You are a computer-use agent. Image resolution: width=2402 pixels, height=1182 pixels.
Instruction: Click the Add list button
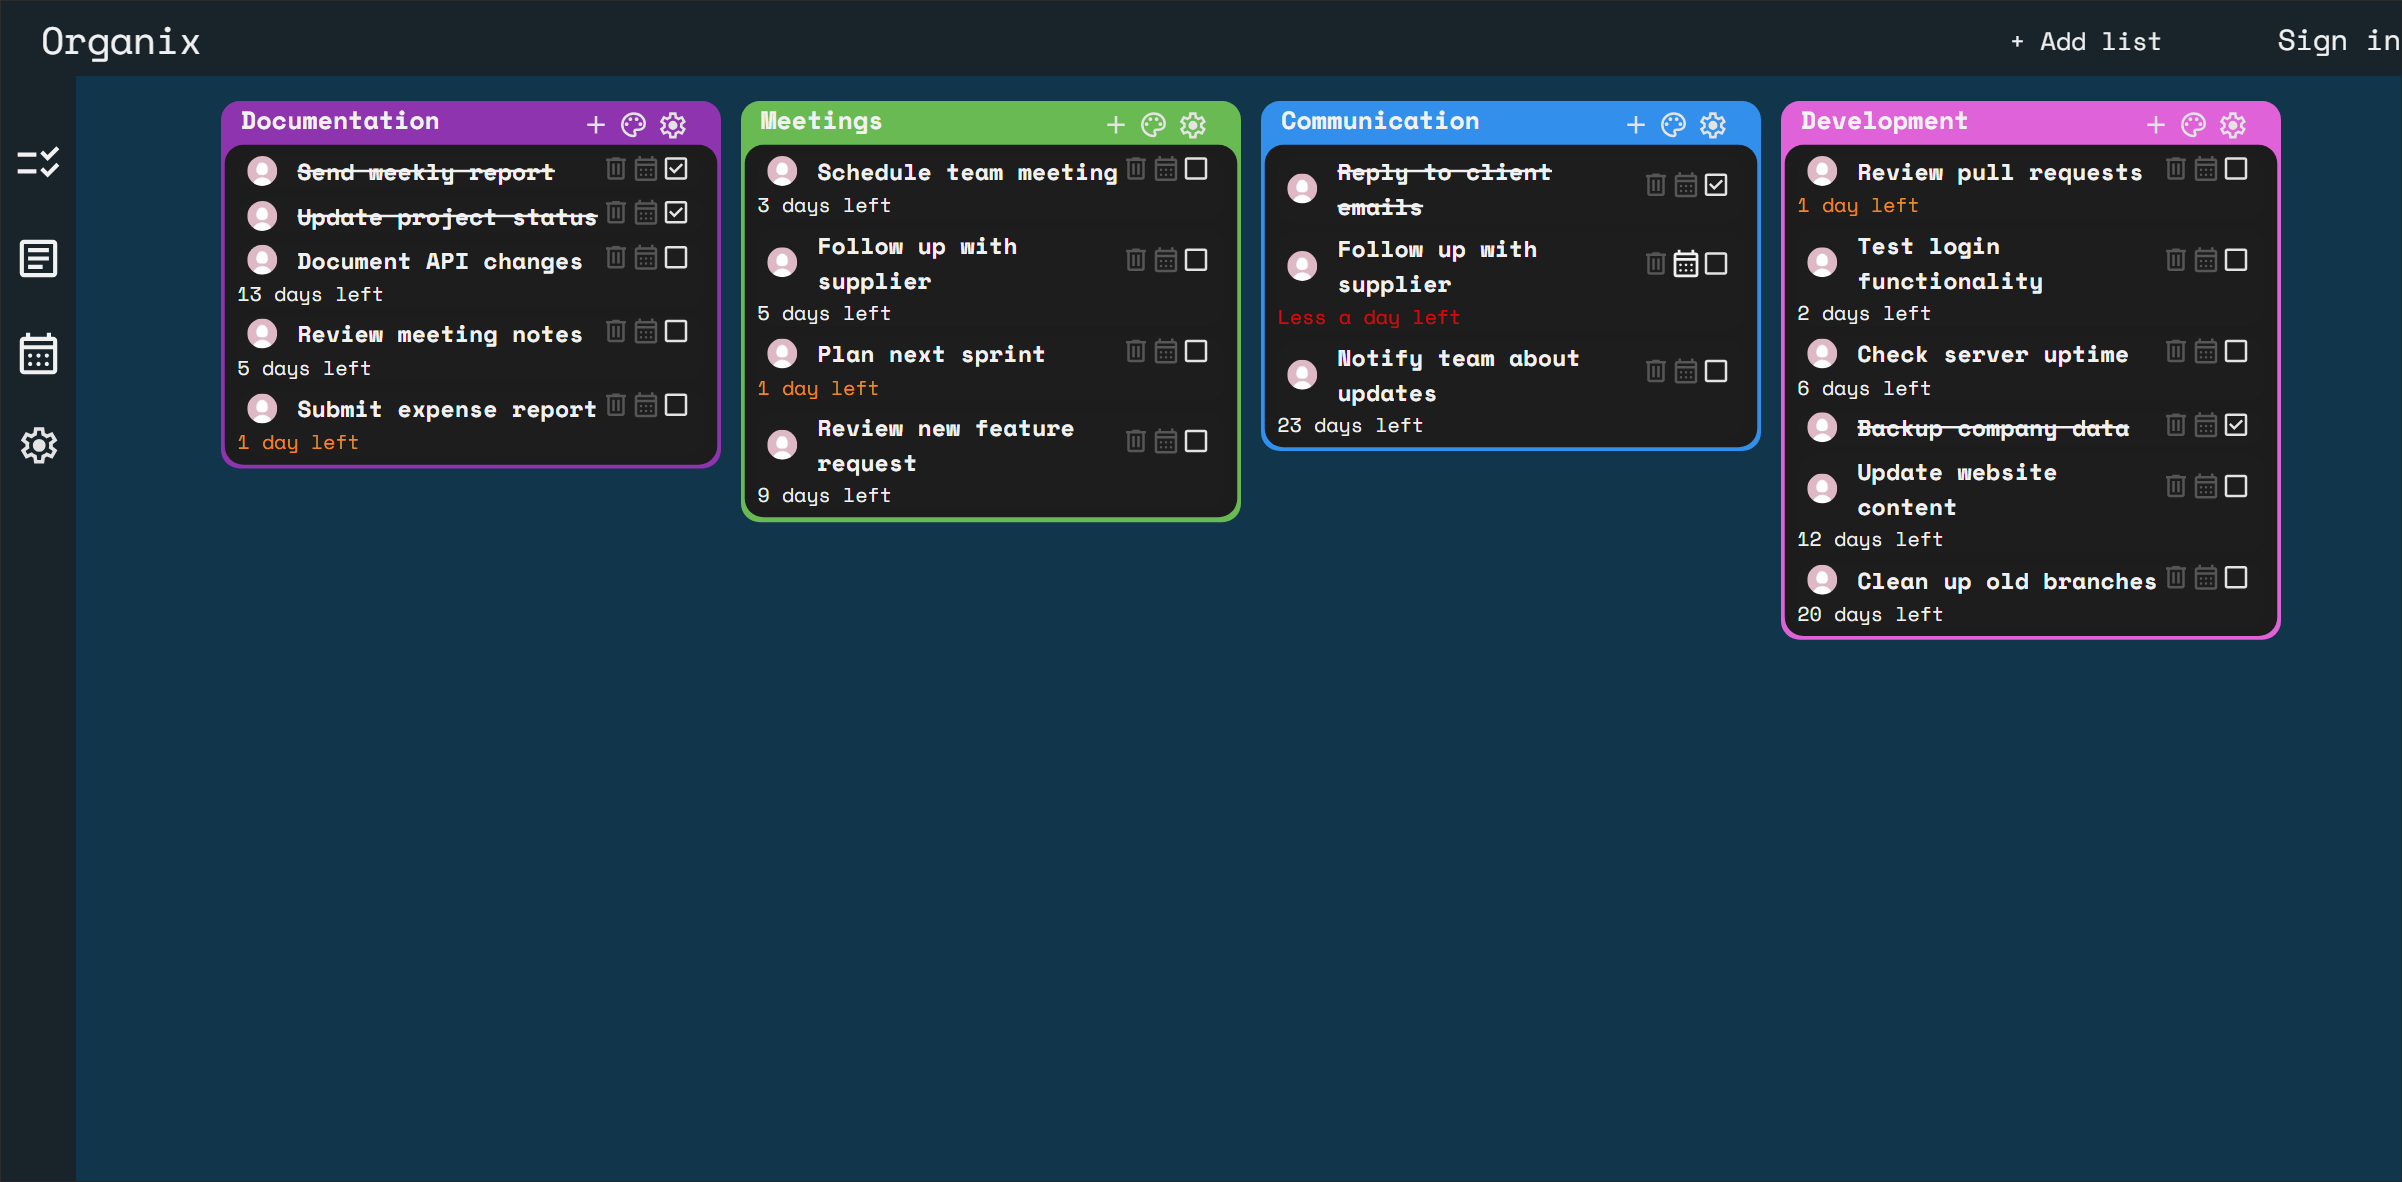2086,42
